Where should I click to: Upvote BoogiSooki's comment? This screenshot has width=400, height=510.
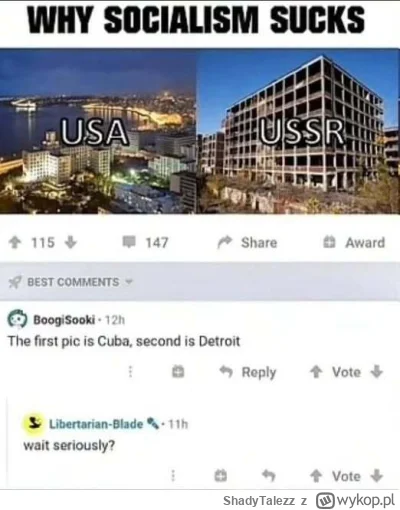point(316,372)
